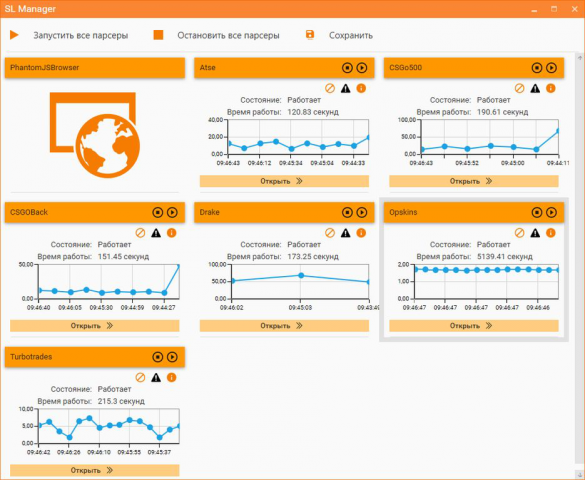Screen dimensions: 585x480
Task: Click 'Запустить все парсеры' label
Action: 81,35
